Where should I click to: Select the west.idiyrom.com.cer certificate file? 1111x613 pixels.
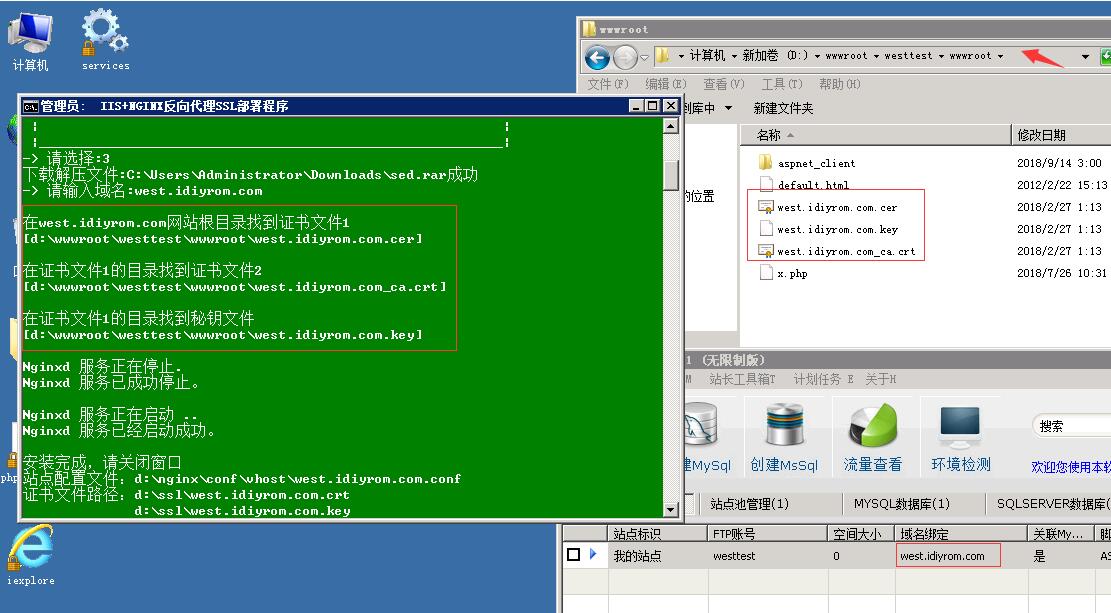coord(836,208)
